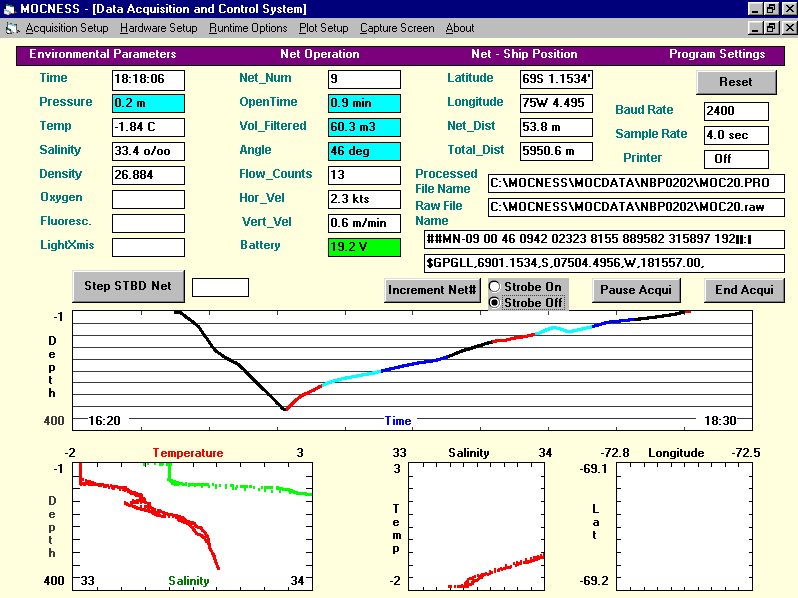
Task: Click the Pause Acqui button
Action: pos(636,290)
